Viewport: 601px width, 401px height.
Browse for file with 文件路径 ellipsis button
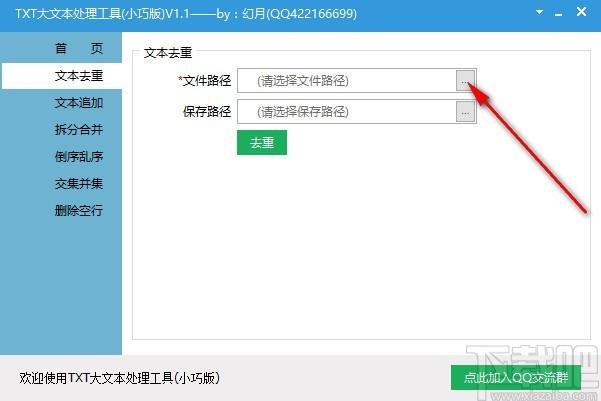(465, 81)
